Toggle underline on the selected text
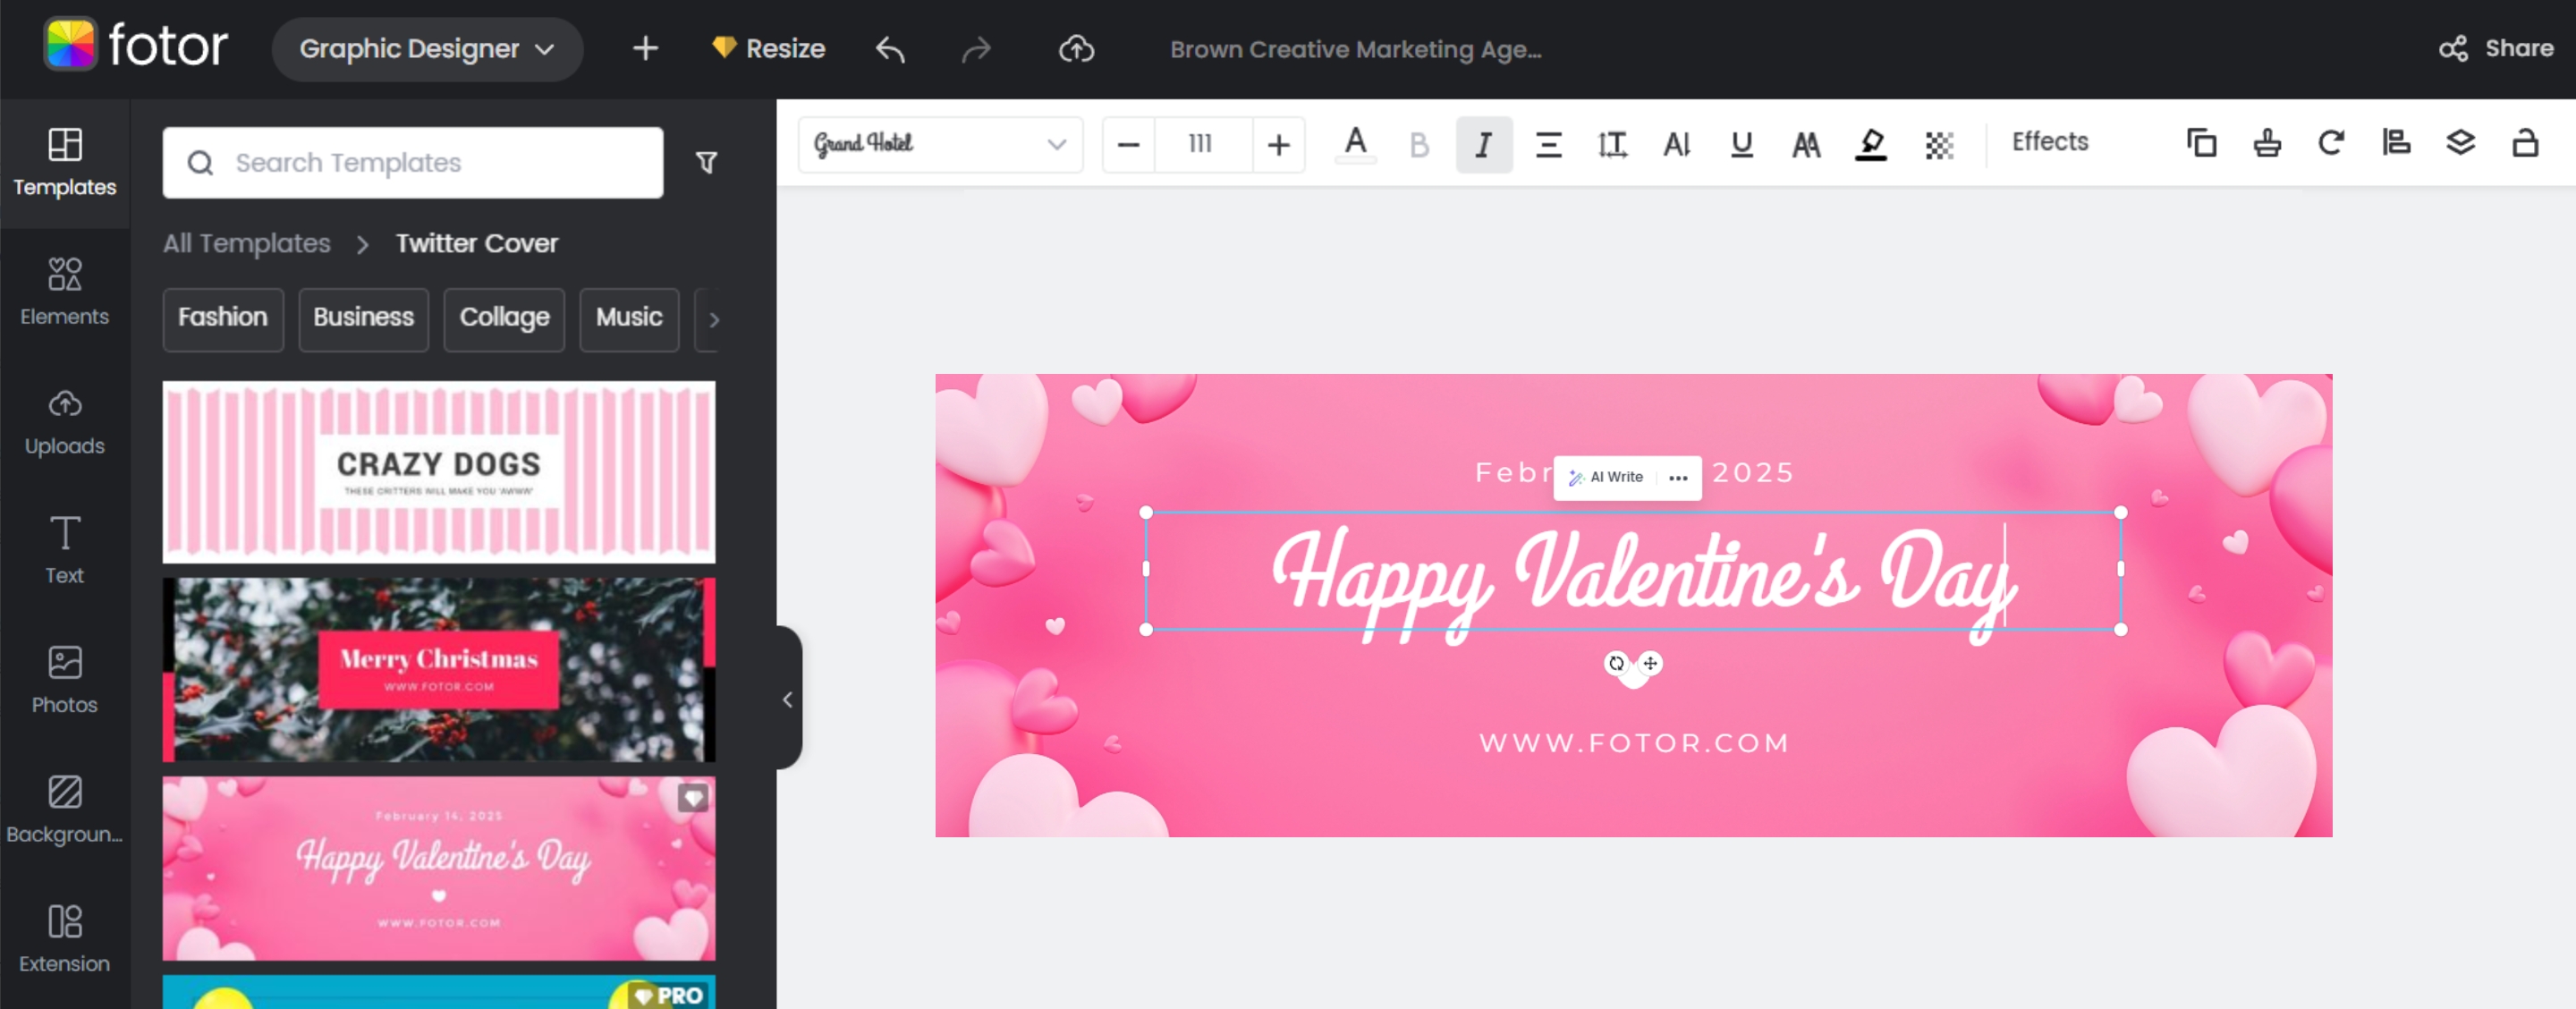The width and height of the screenshot is (2576, 1009). coord(1741,144)
